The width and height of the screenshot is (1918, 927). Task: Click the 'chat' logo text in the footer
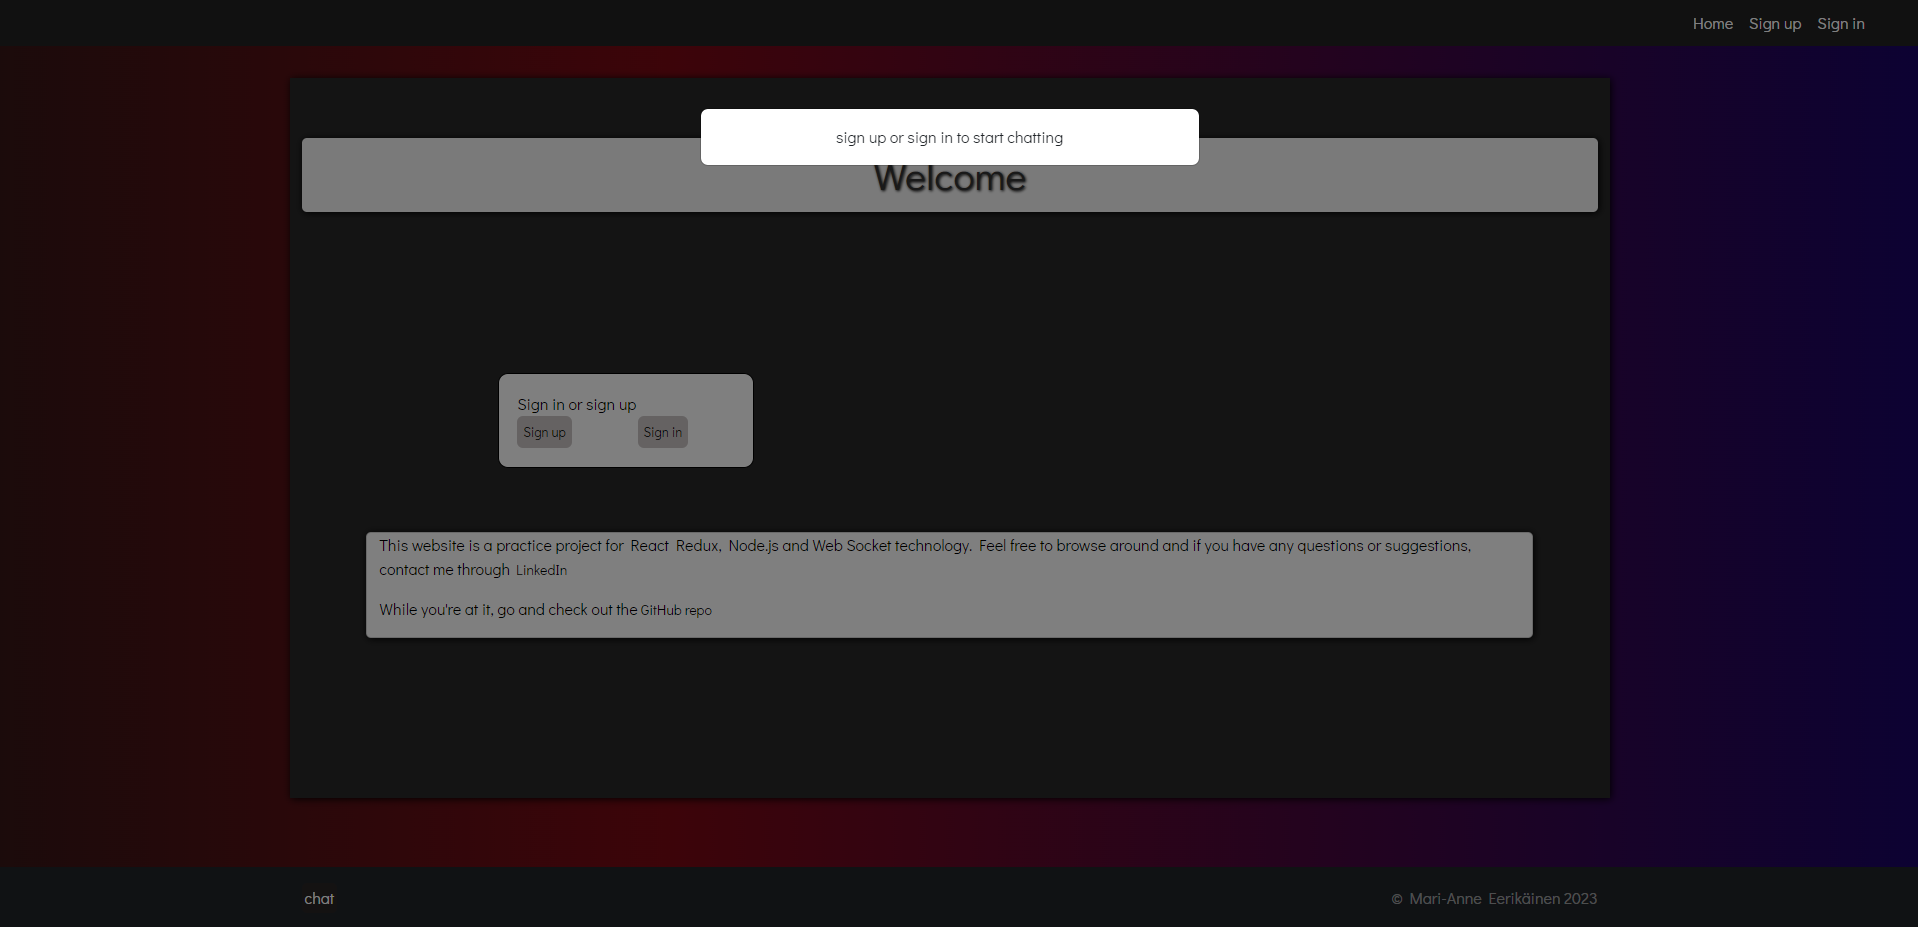(x=319, y=899)
